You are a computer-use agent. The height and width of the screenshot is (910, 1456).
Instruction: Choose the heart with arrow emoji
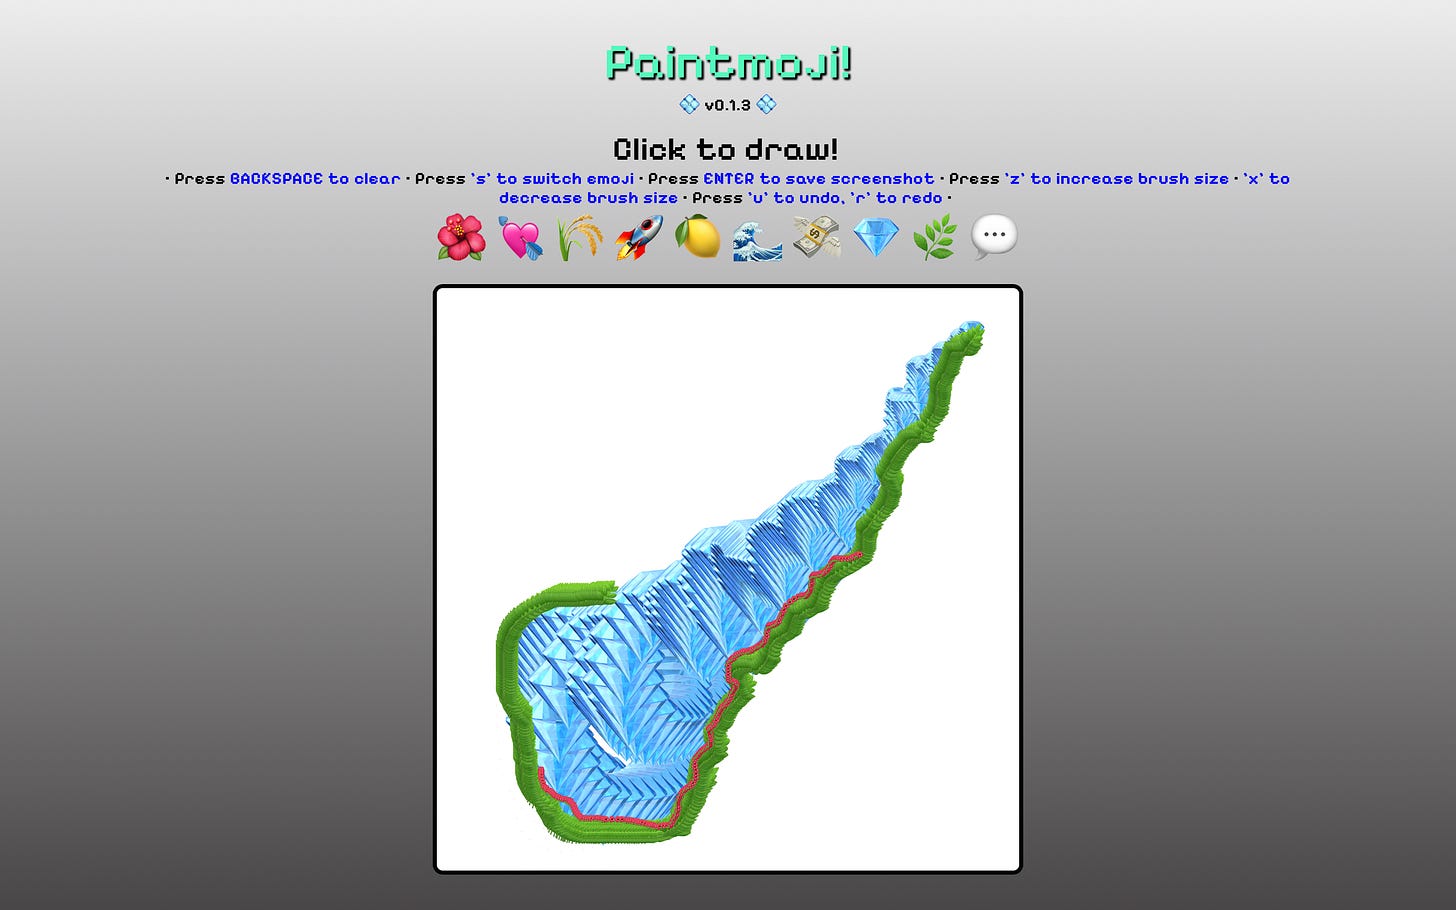pos(521,238)
